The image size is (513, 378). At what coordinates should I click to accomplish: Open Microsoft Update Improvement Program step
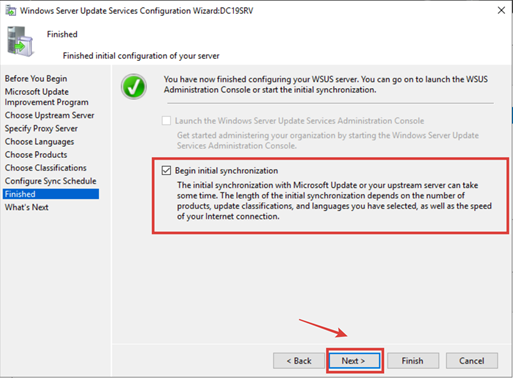point(47,97)
